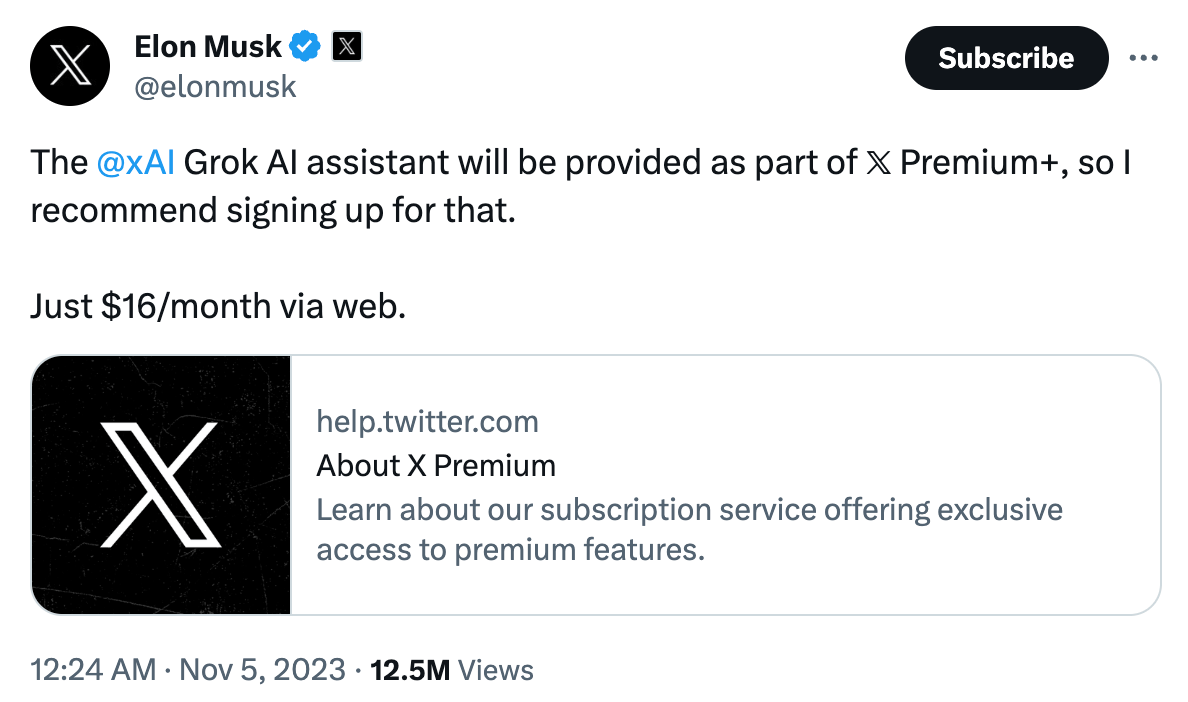Visit the help.twitter.com link card
This screenshot has height=702, width=1188.
(x=427, y=421)
